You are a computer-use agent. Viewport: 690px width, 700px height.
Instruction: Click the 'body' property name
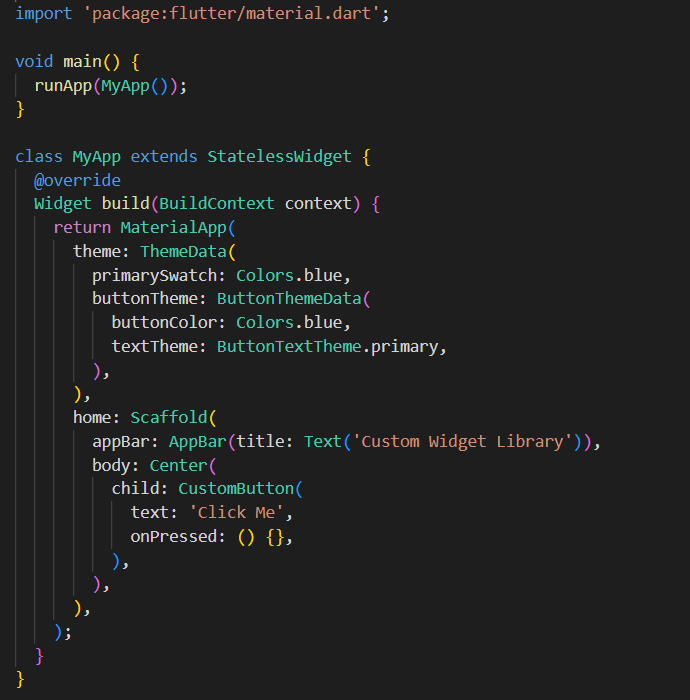pyautogui.click(x=112, y=466)
